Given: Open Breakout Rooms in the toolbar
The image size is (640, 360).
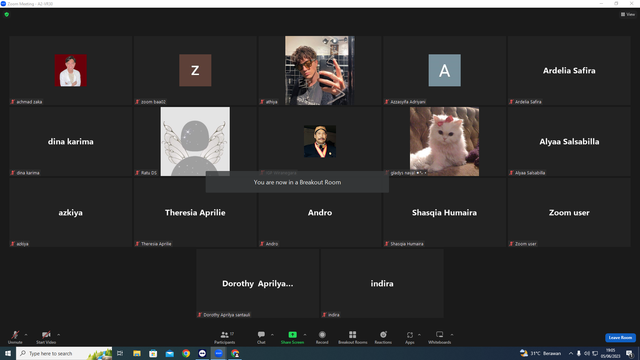Looking at the screenshot, I should point(353,337).
